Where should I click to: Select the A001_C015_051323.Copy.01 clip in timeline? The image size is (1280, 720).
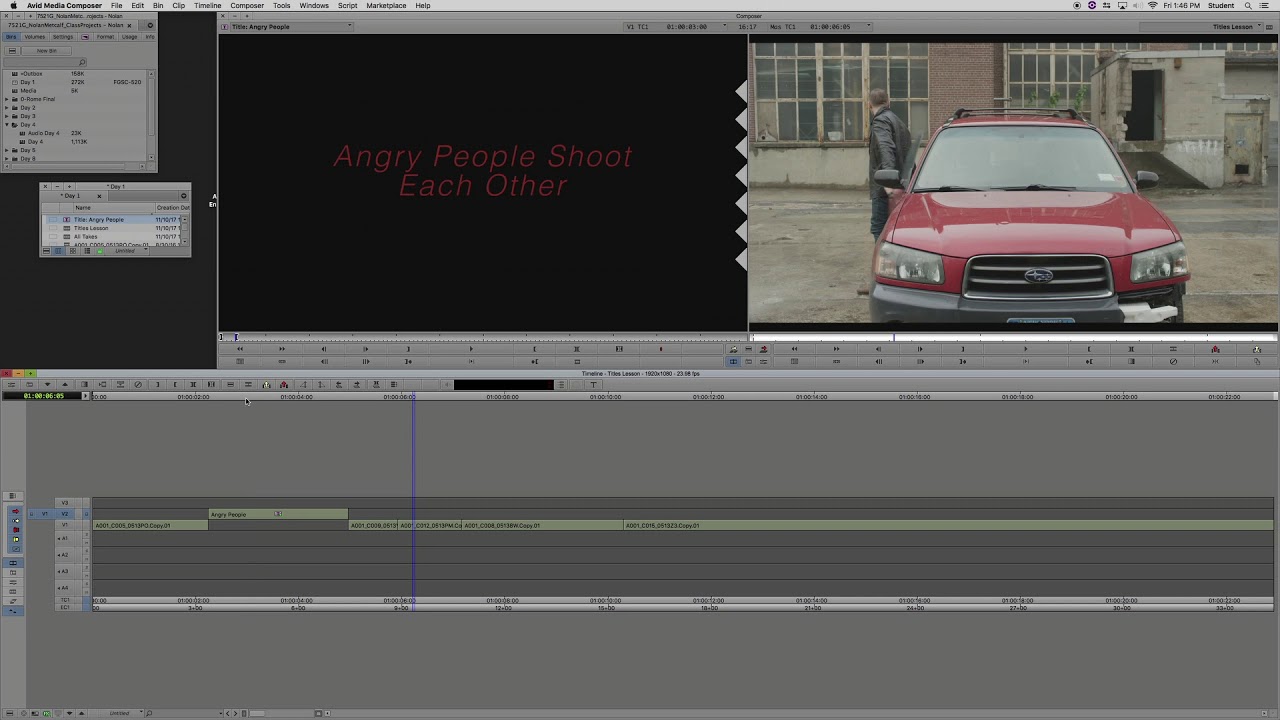click(x=948, y=525)
